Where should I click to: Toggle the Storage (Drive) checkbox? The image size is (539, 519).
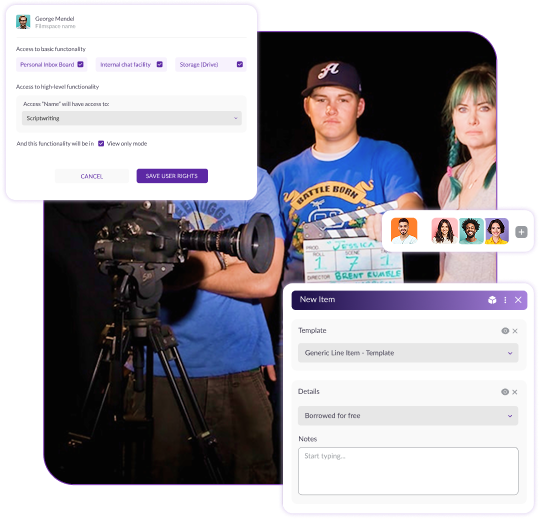pos(240,64)
